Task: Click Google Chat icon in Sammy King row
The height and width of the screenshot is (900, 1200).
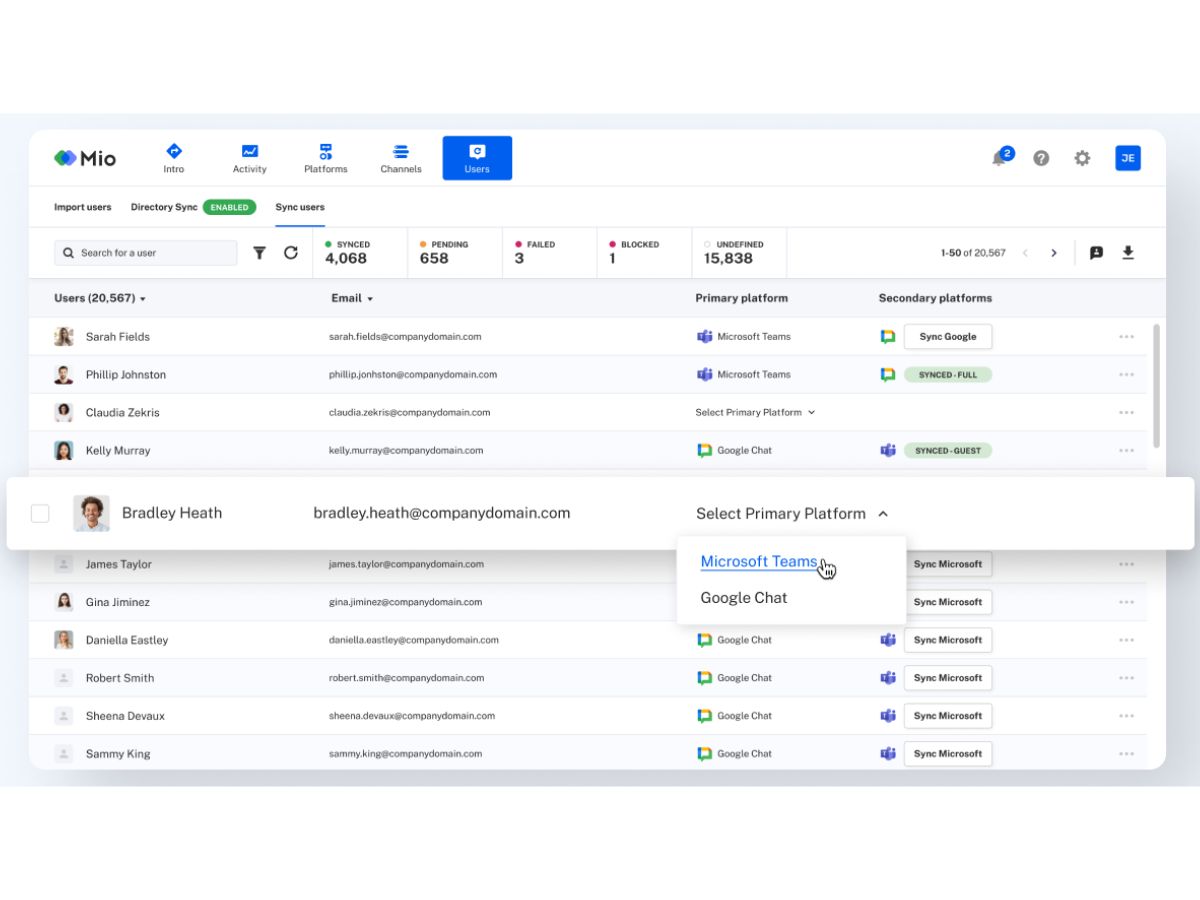Action: coord(705,754)
